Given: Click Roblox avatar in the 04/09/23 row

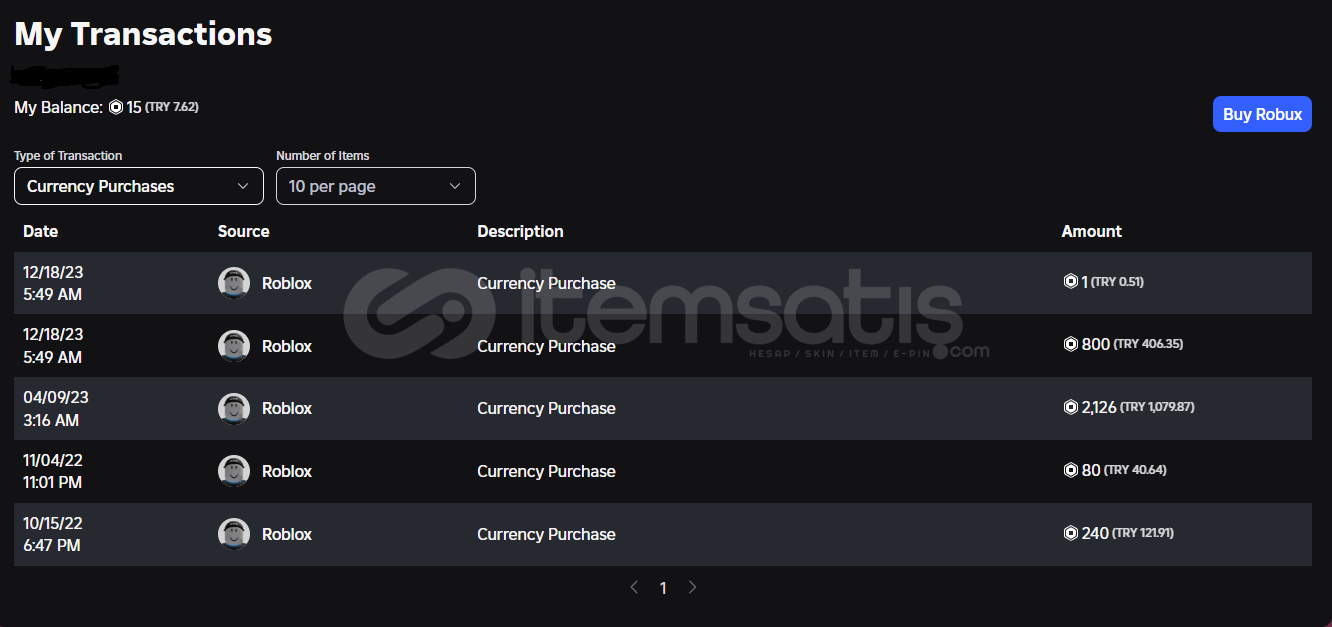Looking at the screenshot, I should (234, 408).
